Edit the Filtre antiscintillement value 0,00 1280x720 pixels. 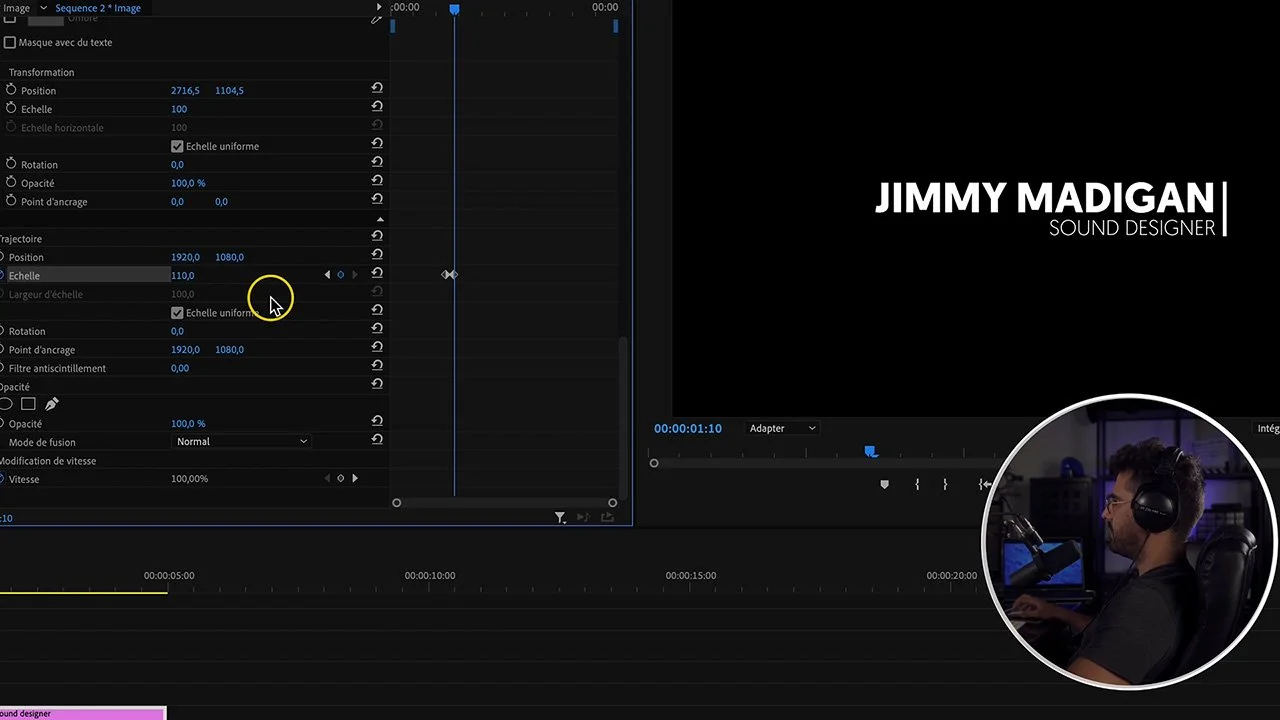coord(180,368)
